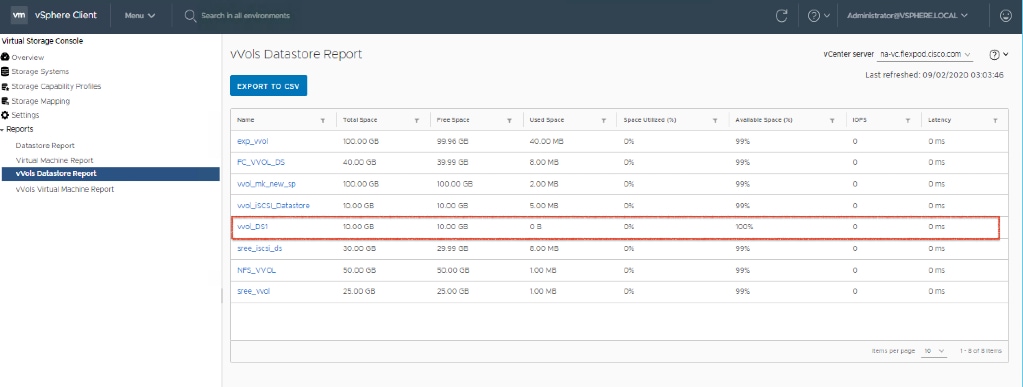Image resolution: width=1023 pixels, height=387 pixels.
Task: Click the Settings gear icon
Action: 5,115
